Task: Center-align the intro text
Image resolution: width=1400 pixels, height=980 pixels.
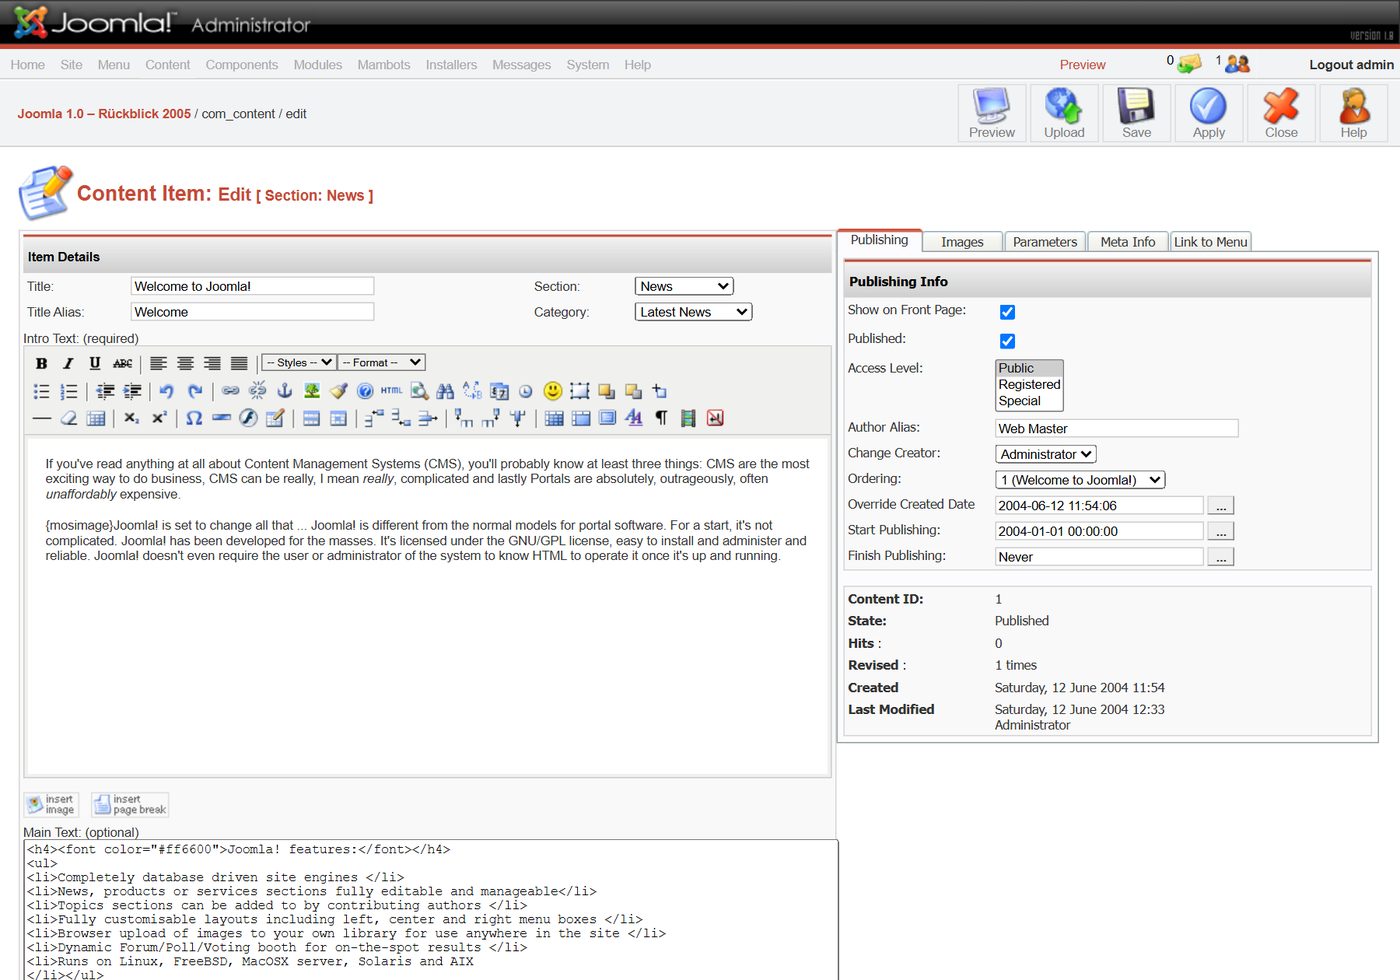Action: click(185, 363)
